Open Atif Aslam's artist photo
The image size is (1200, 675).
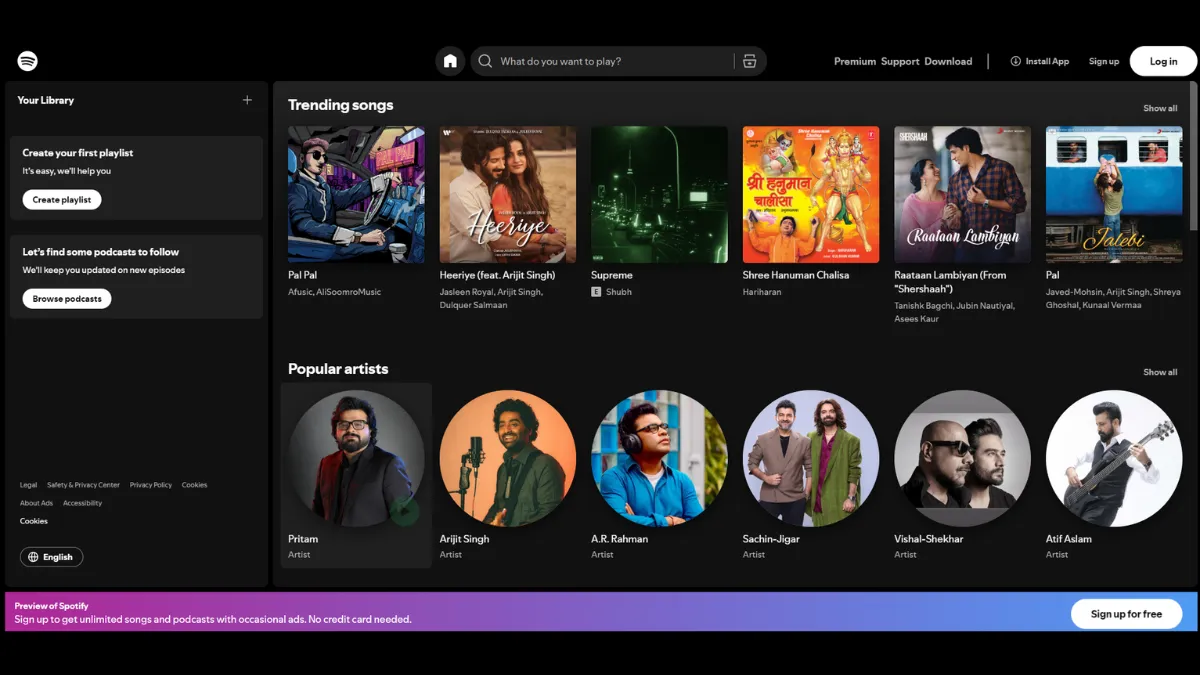(1114, 458)
